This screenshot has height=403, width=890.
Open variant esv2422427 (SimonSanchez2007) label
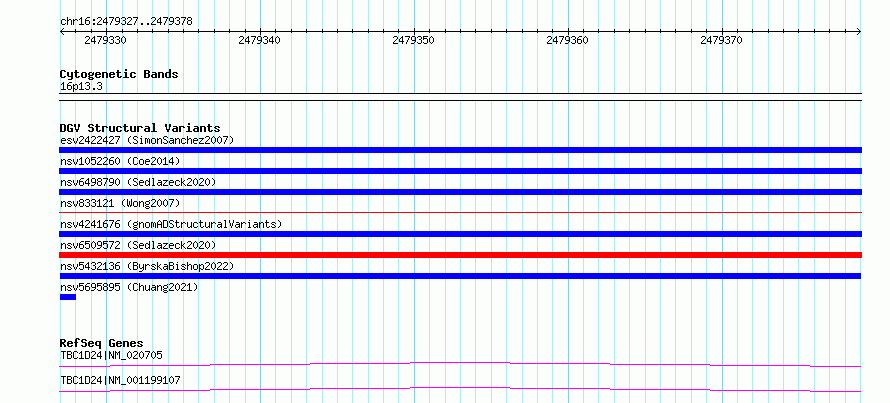146,140
